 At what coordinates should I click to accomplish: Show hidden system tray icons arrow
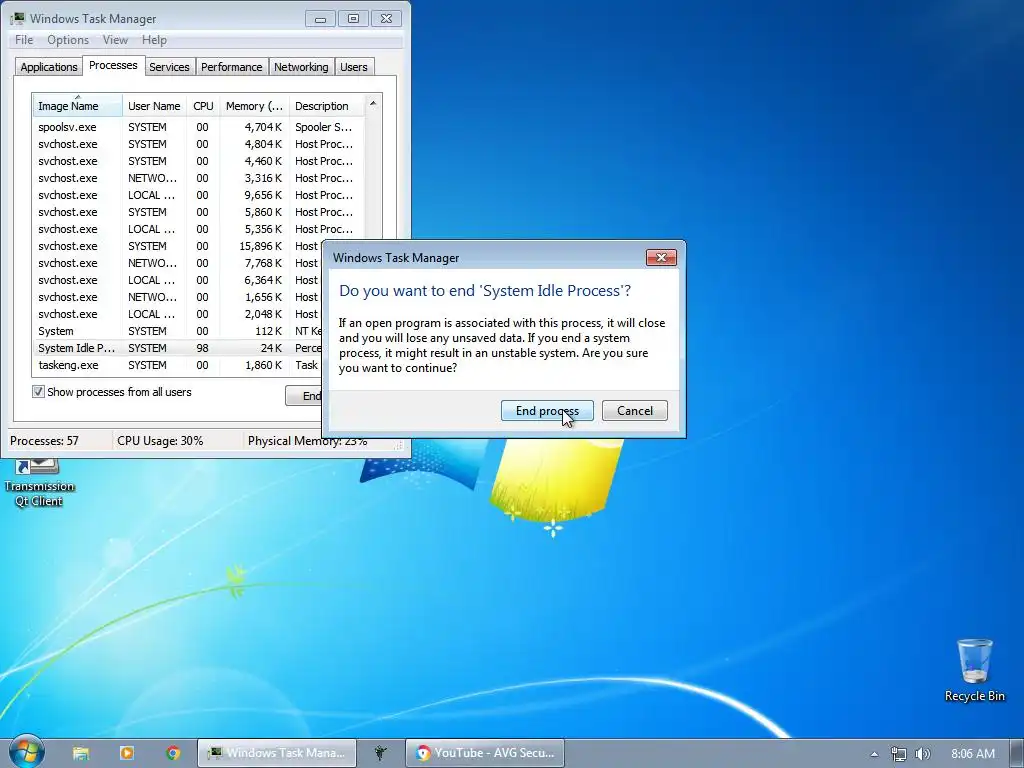874,754
